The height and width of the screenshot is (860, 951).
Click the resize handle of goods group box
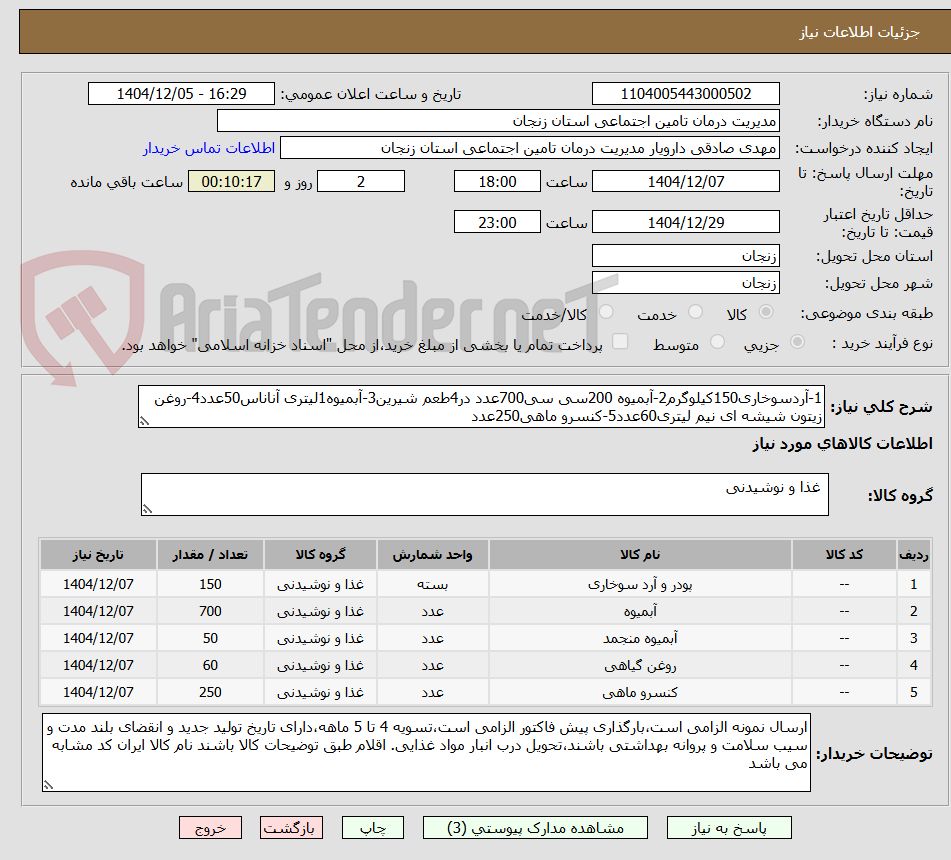[147, 509]
